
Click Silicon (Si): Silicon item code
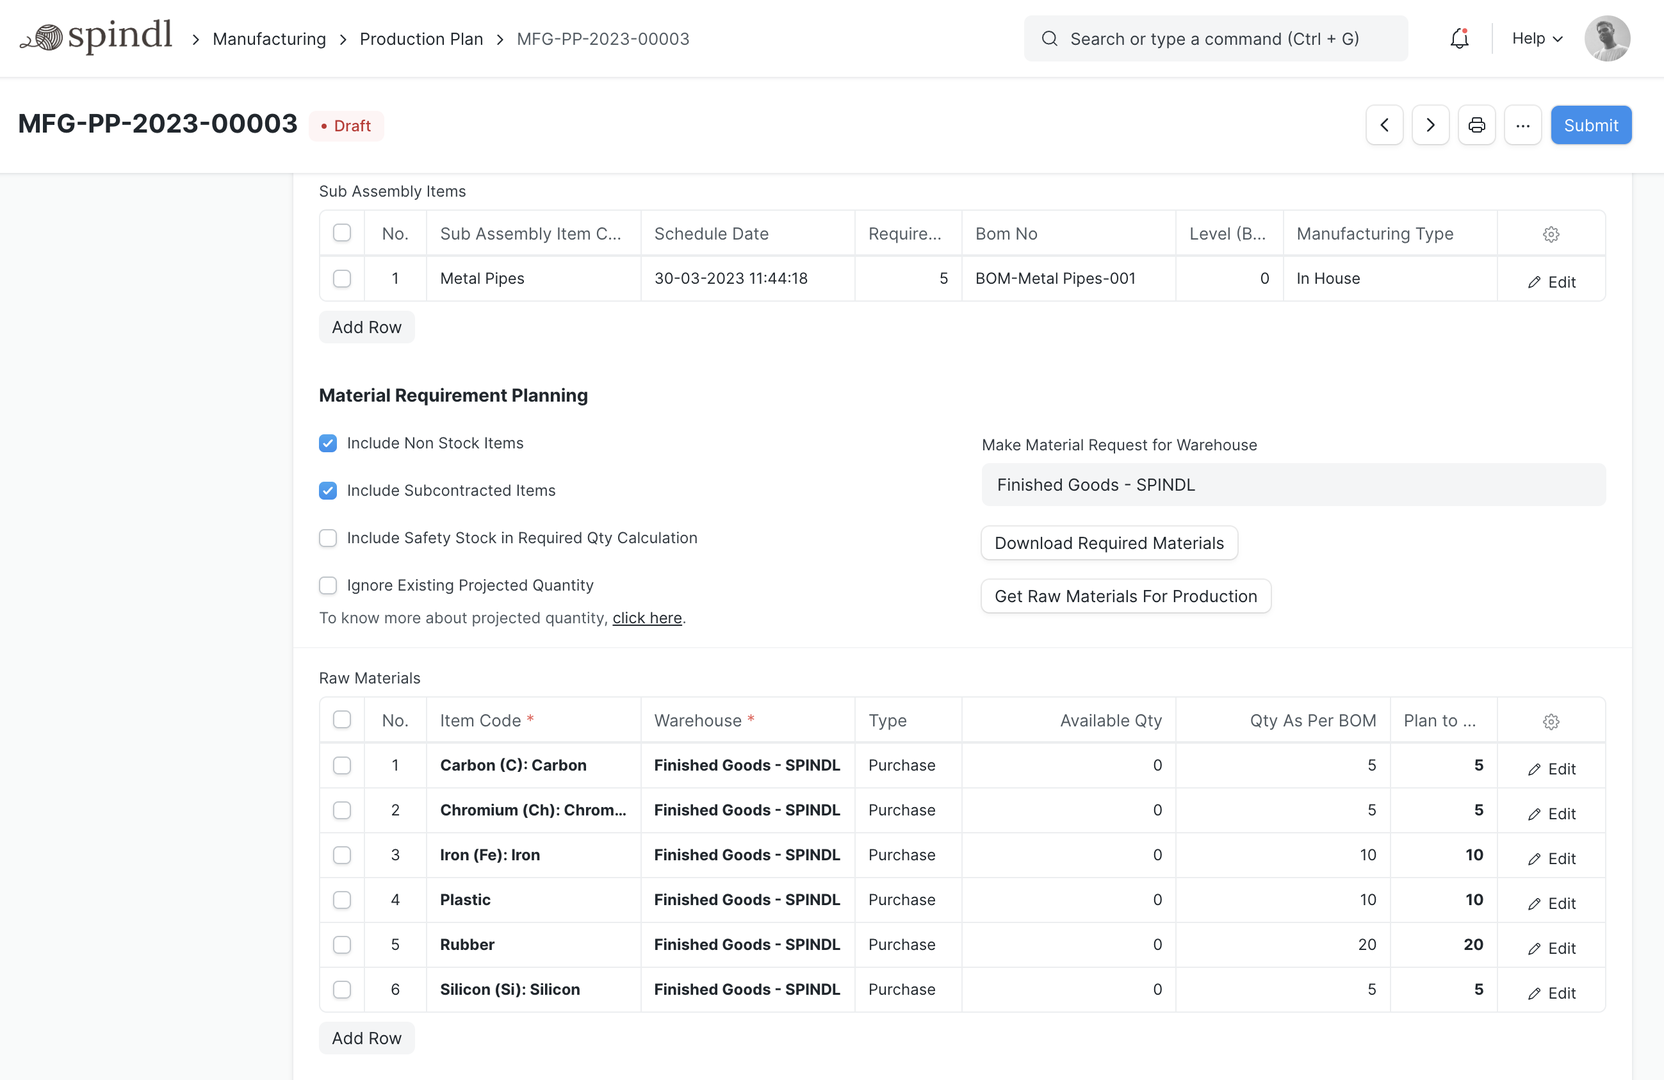[x=510, y=990]
